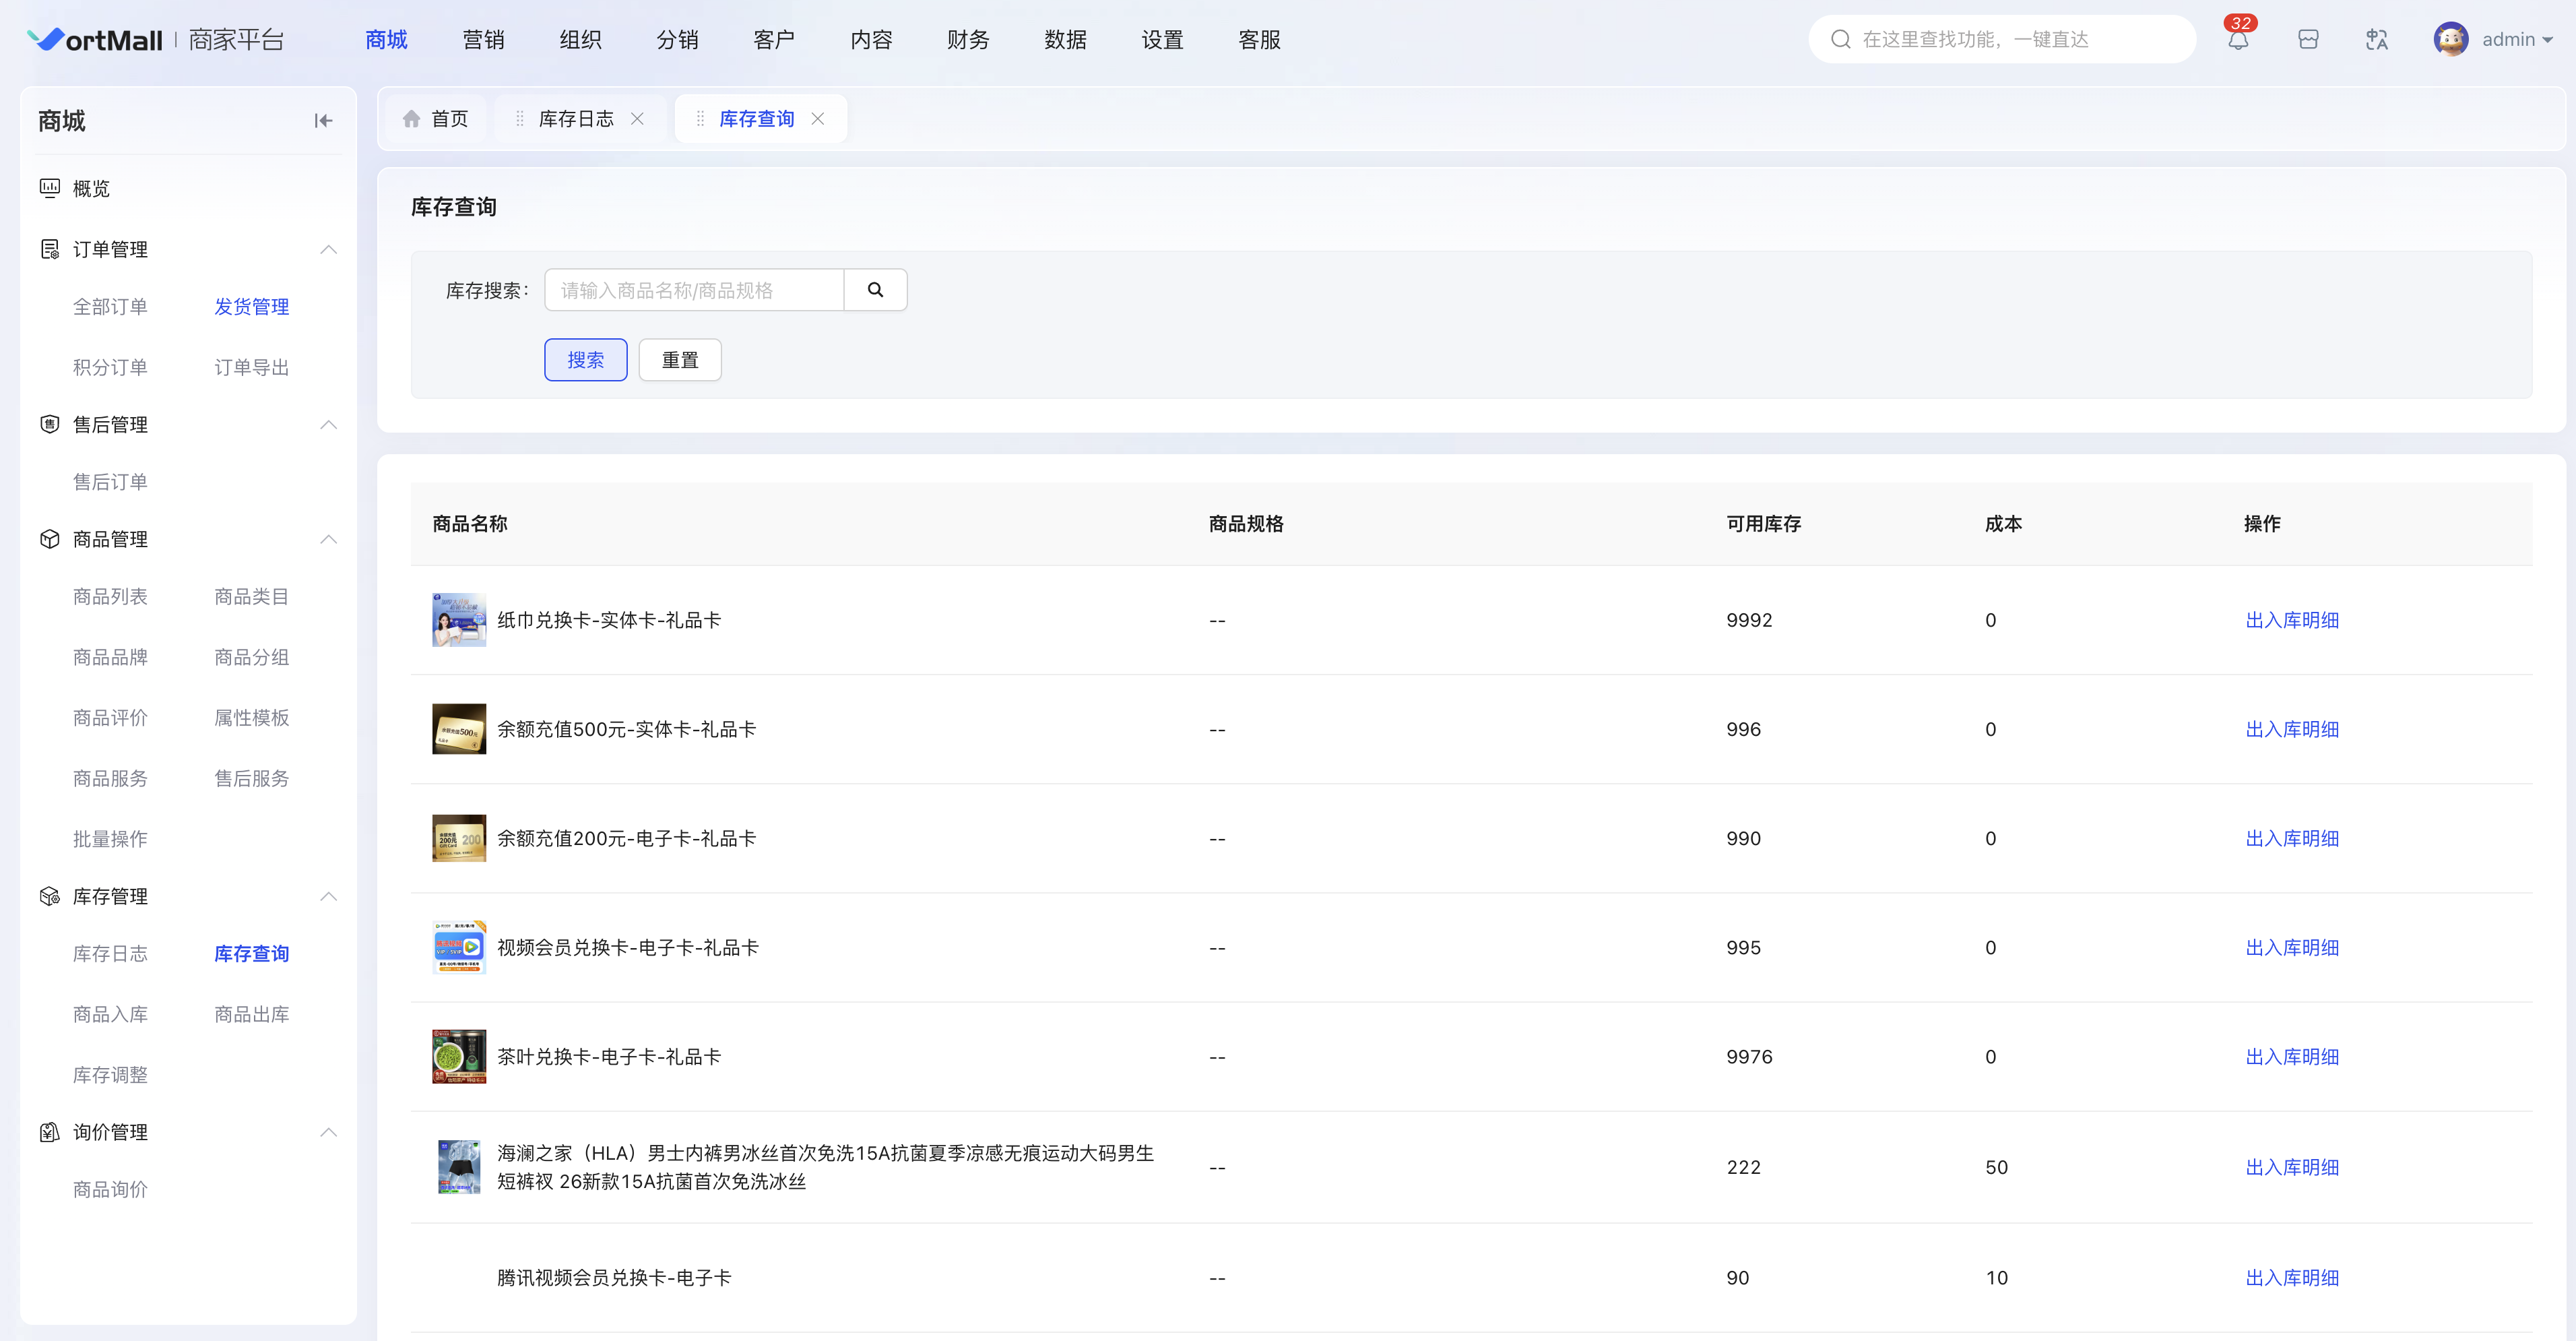This screenshot has width=2576, height=1341.
Task: Click the language translation icon
Action: click(2377, 40)
